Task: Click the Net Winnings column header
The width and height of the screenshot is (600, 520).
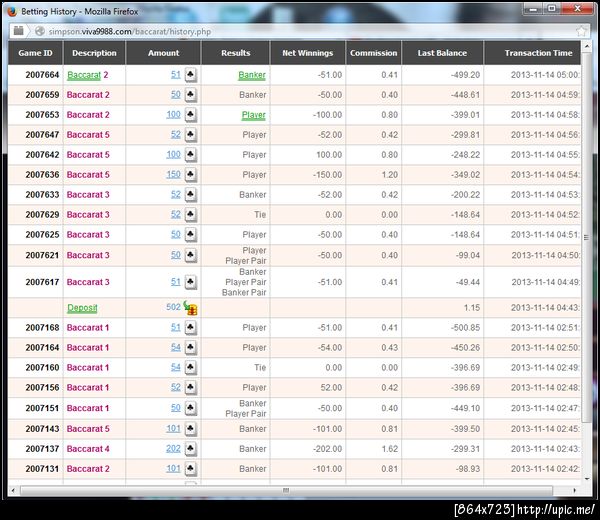Action: pos(308,53)
